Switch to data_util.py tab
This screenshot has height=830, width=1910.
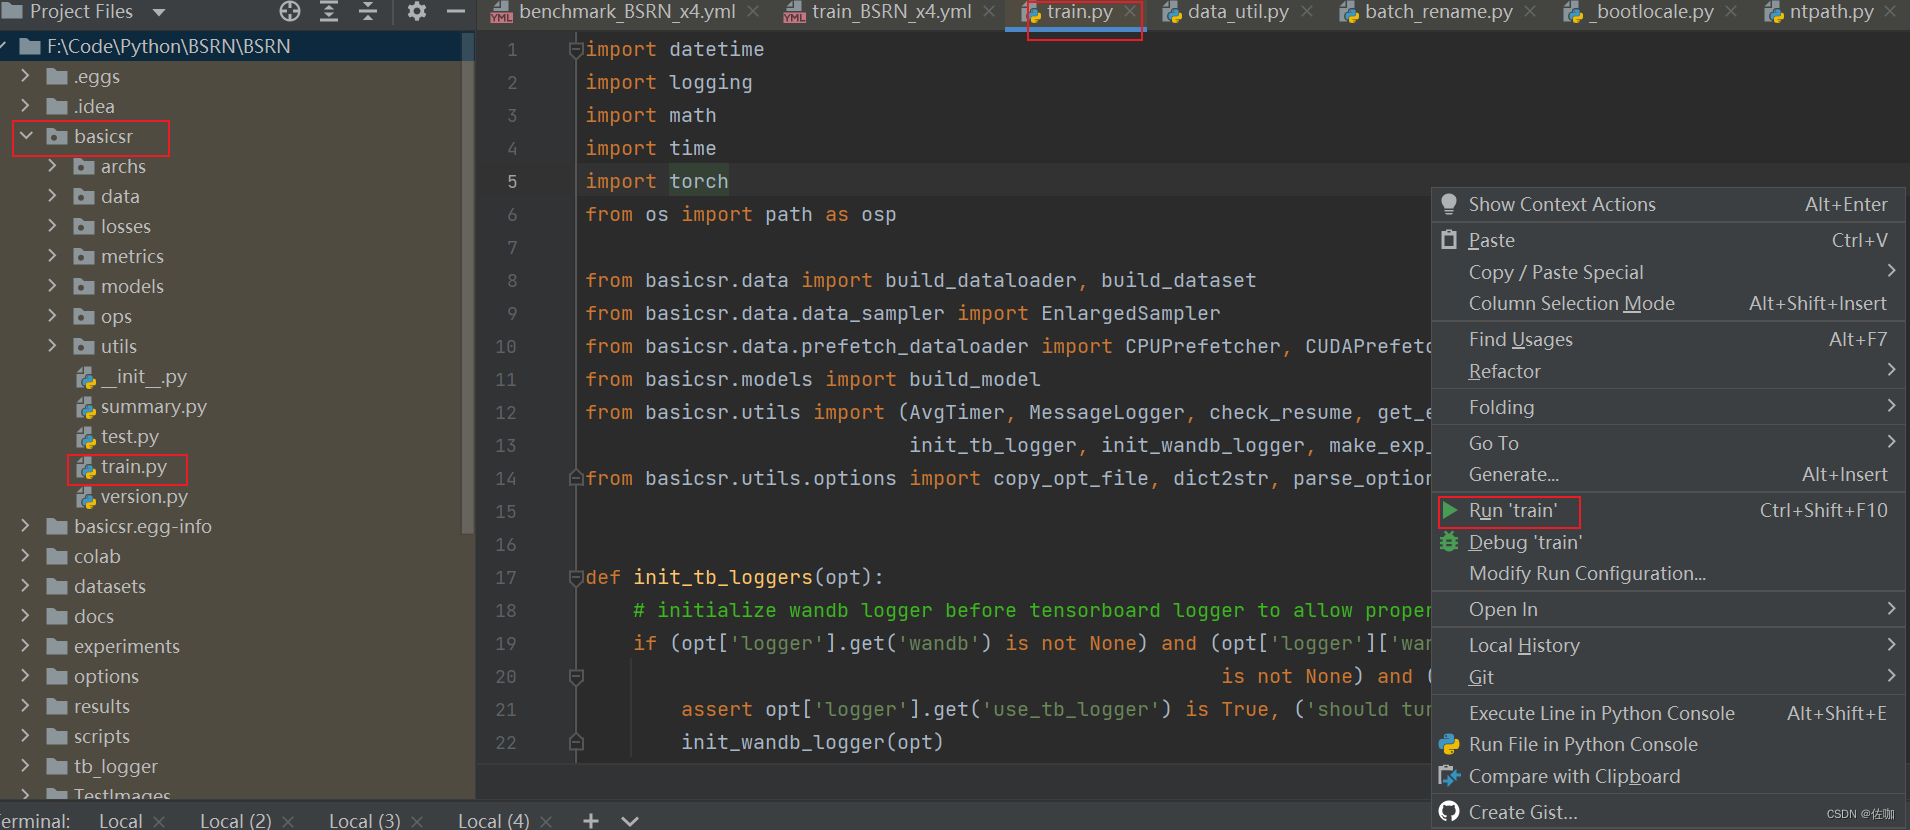(1238, 12)
